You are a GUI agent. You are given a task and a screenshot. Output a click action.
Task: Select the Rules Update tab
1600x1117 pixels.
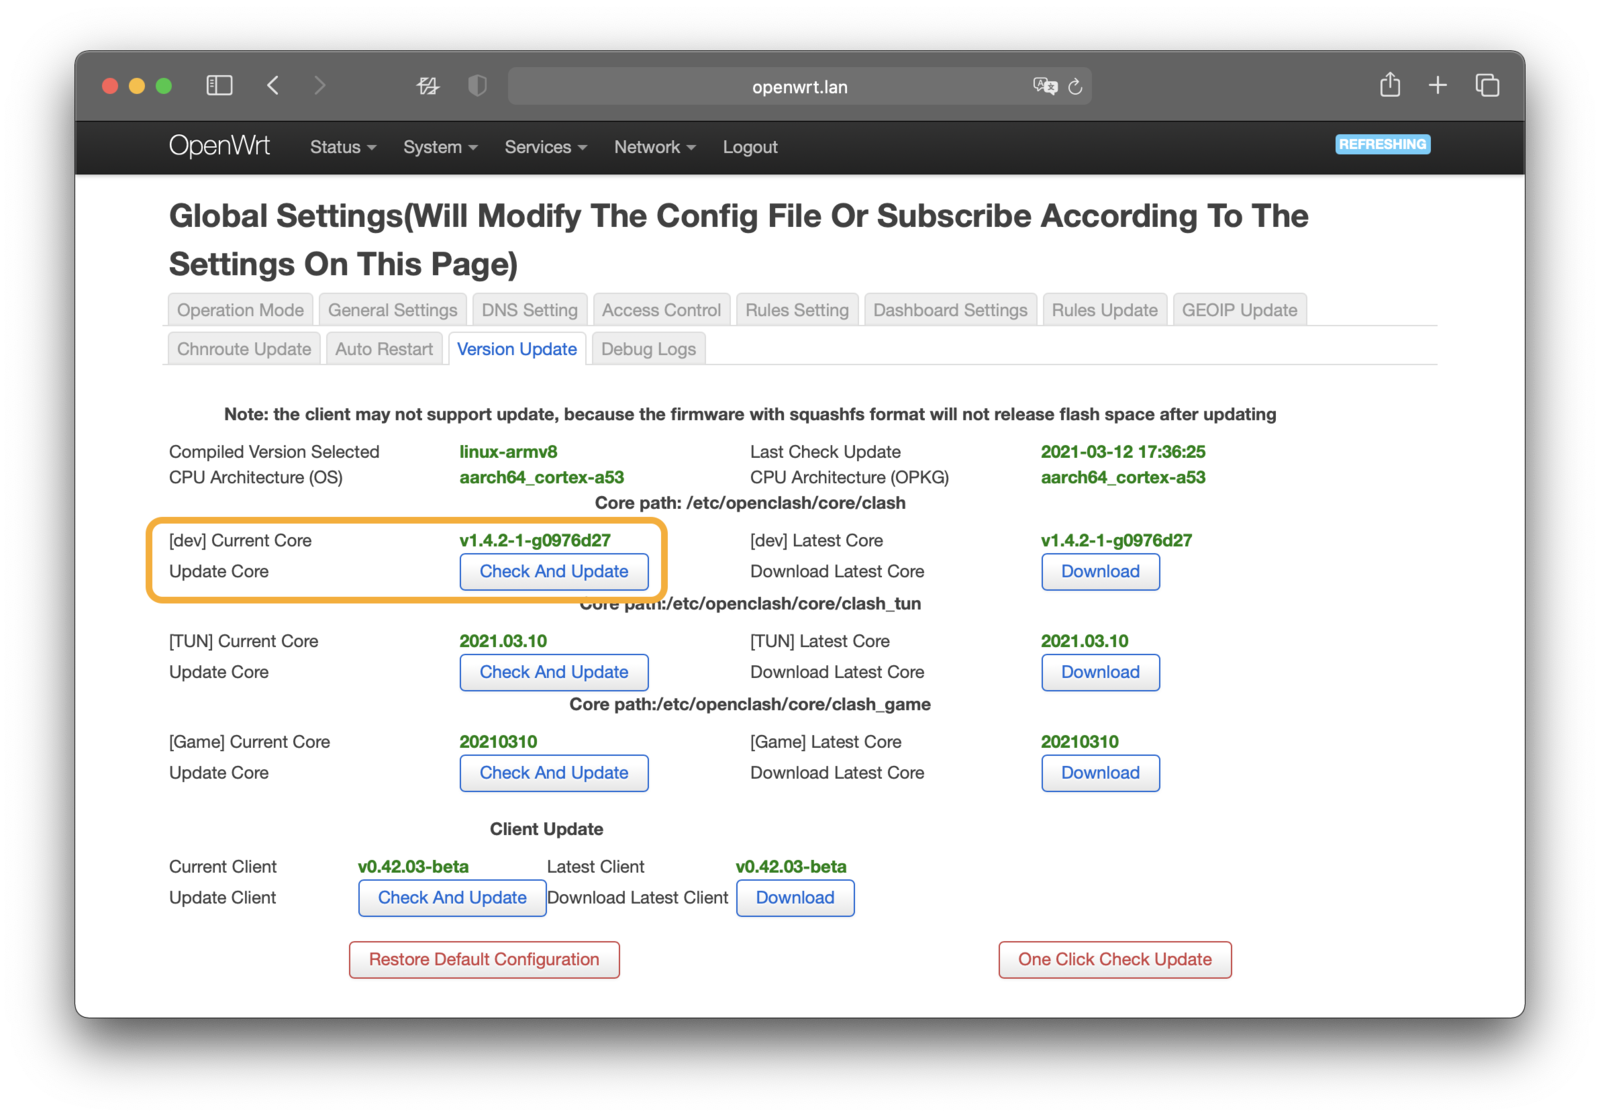coord(1104,310)
